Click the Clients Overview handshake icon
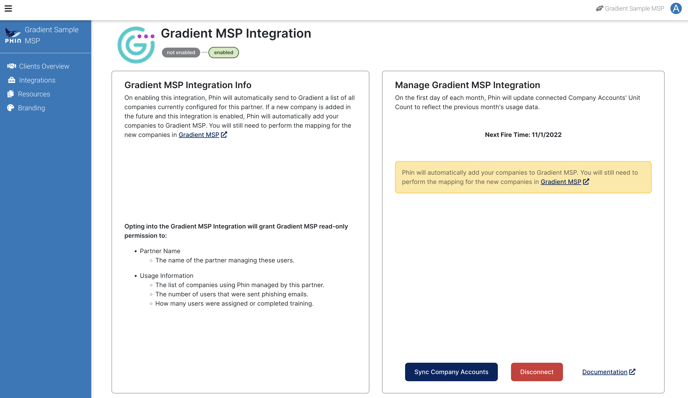 11,66
